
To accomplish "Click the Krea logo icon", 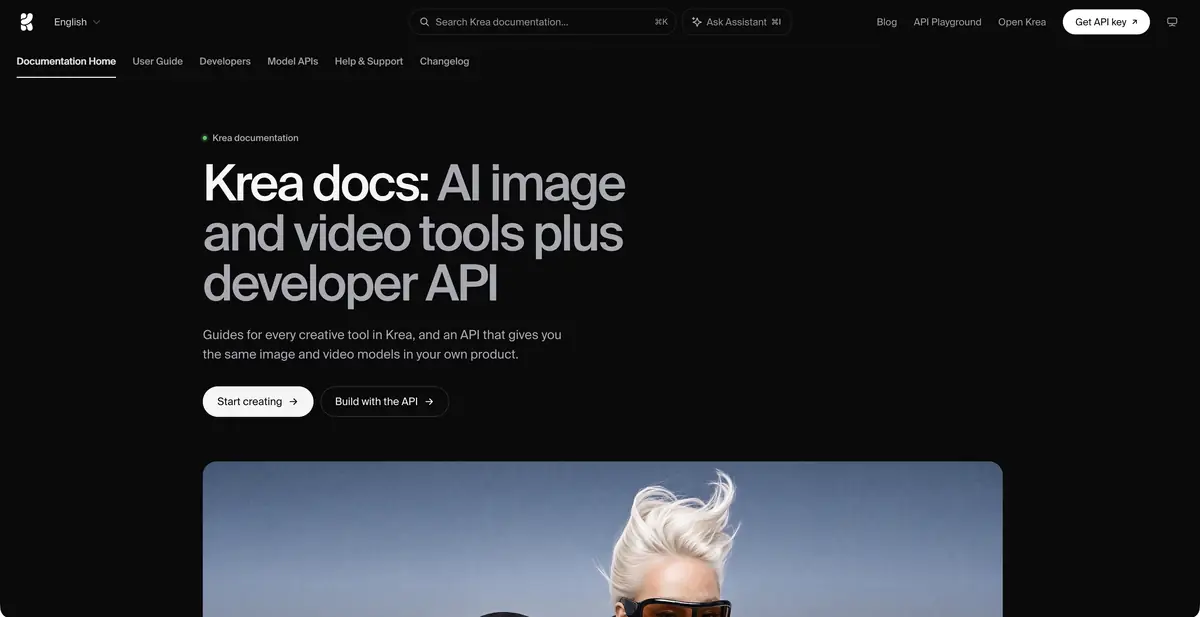I will tap(26, 22).
